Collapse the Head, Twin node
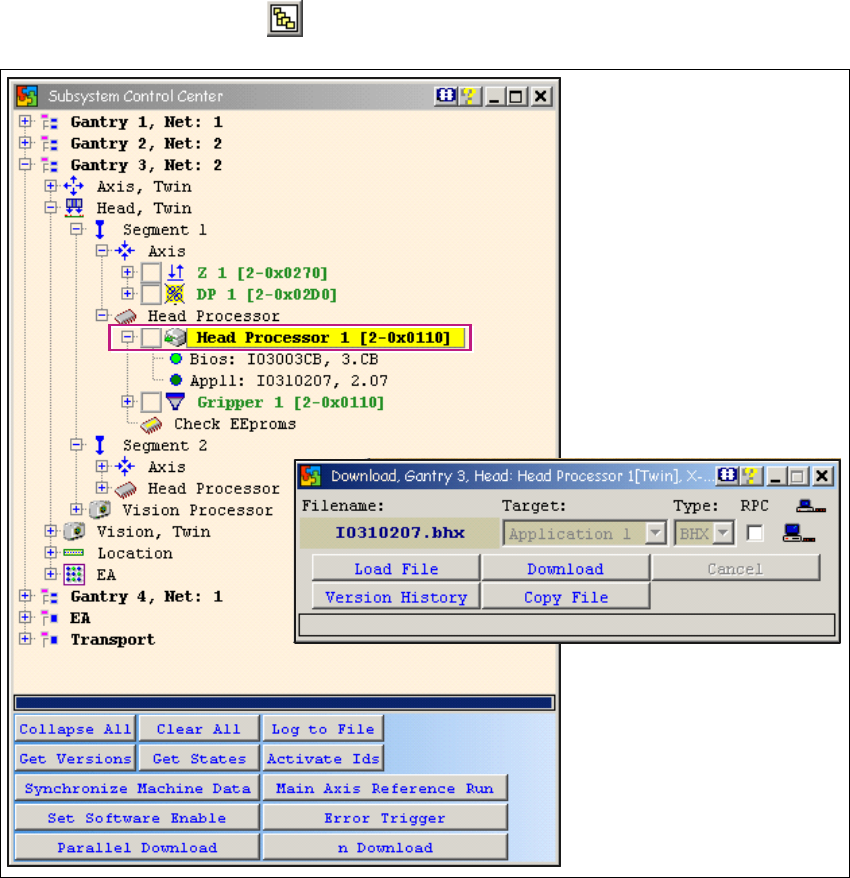The width and height of the screenshot is (850, 878). pos(50,208)
